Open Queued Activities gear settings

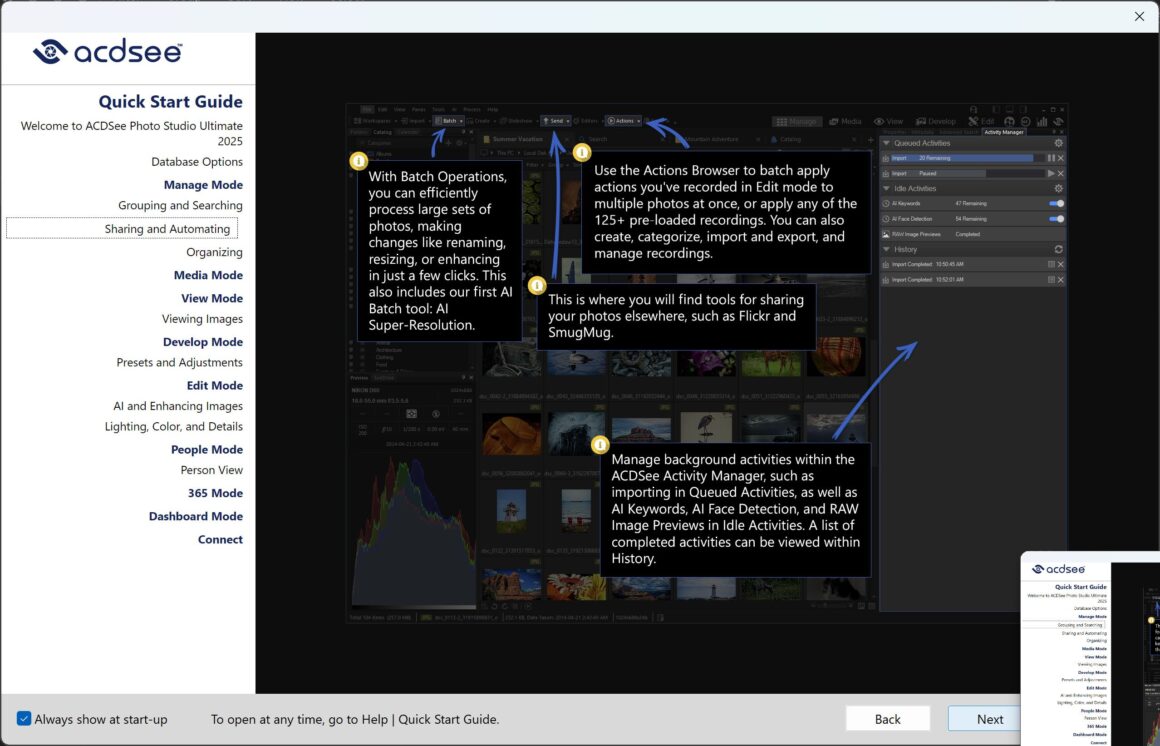(1059, 143)
